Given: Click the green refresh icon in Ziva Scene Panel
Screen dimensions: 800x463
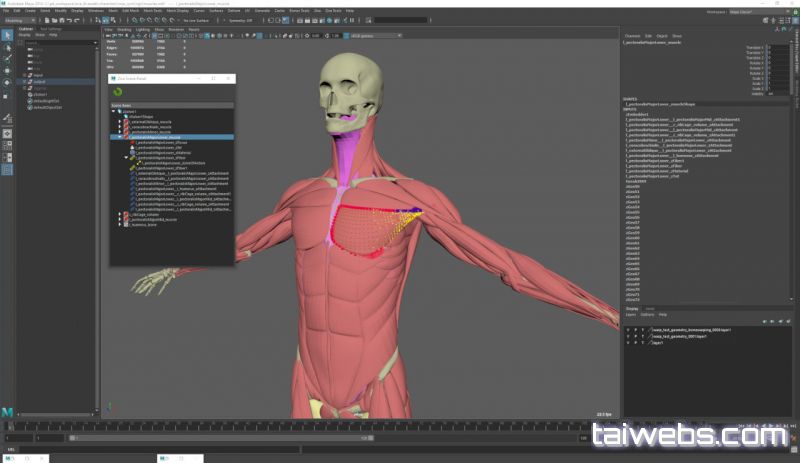Looking at the screenshot, I should point(119,92).
